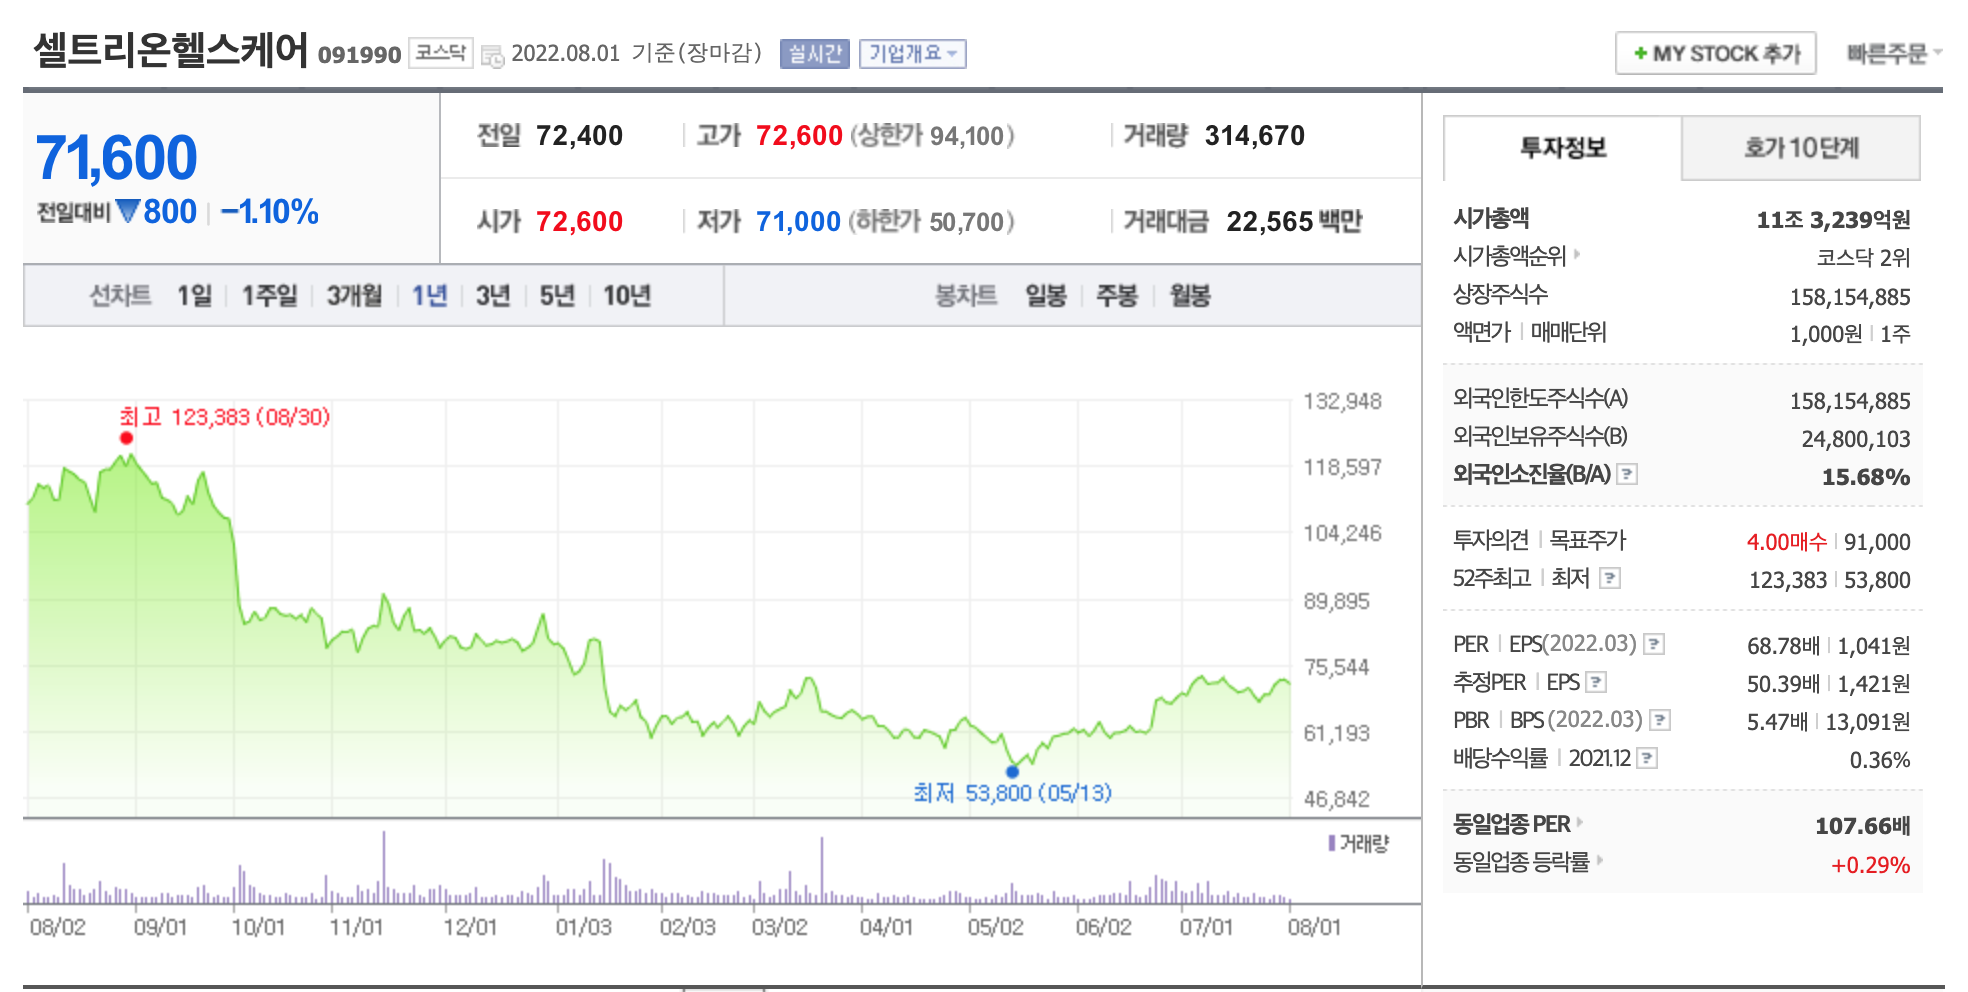
Task: Click the stock code 091990
Action: [359, 55]
